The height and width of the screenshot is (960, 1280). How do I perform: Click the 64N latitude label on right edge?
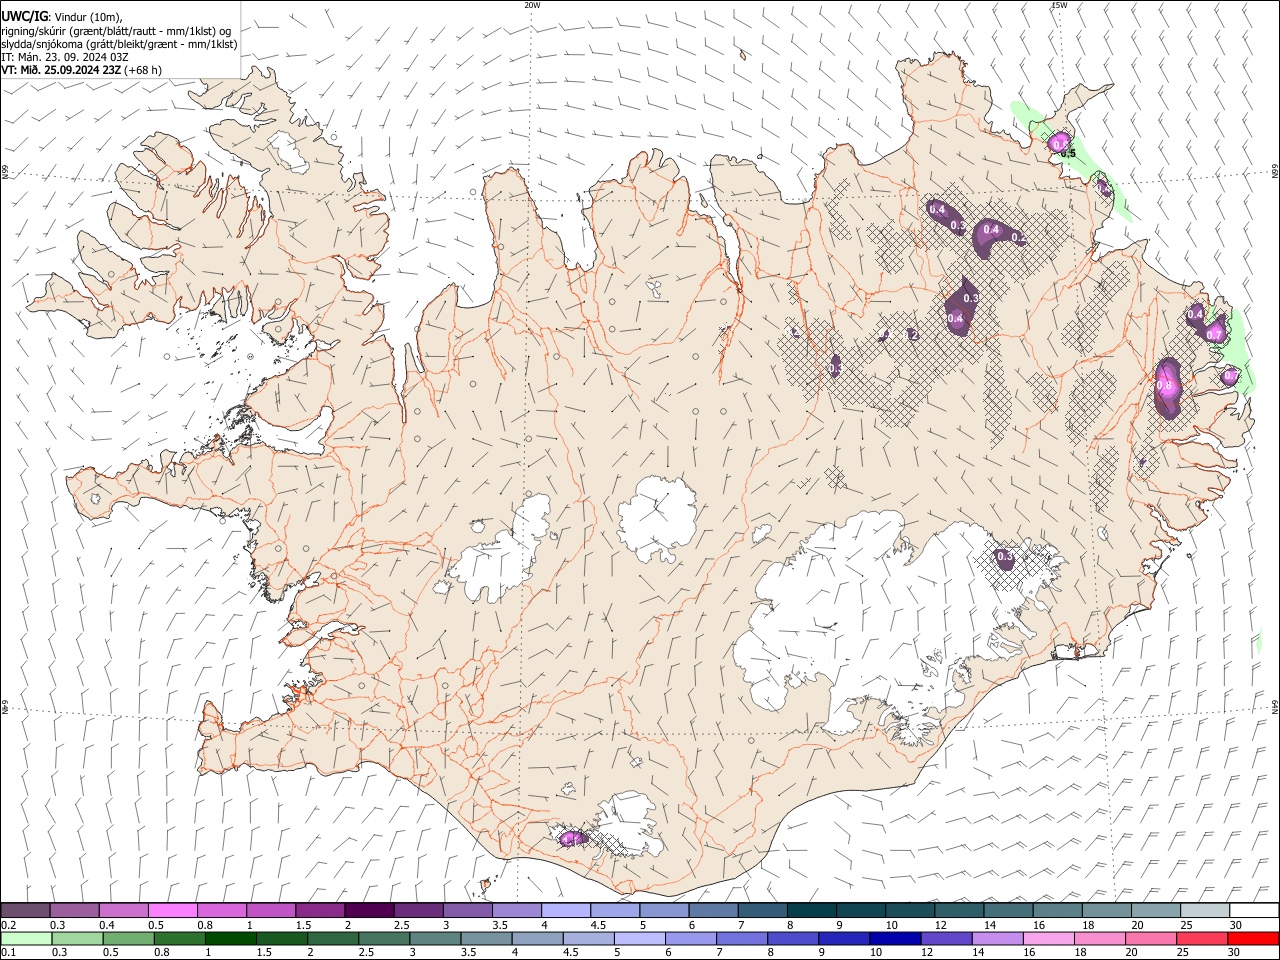tap(1275, 707)
